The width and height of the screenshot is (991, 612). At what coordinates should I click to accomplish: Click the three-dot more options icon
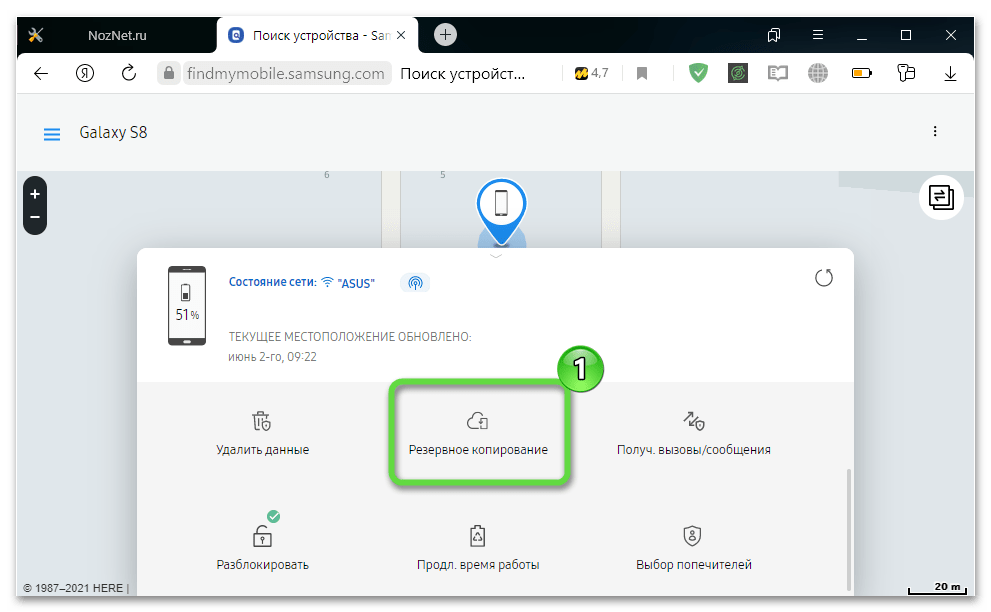tap(935, 132)
